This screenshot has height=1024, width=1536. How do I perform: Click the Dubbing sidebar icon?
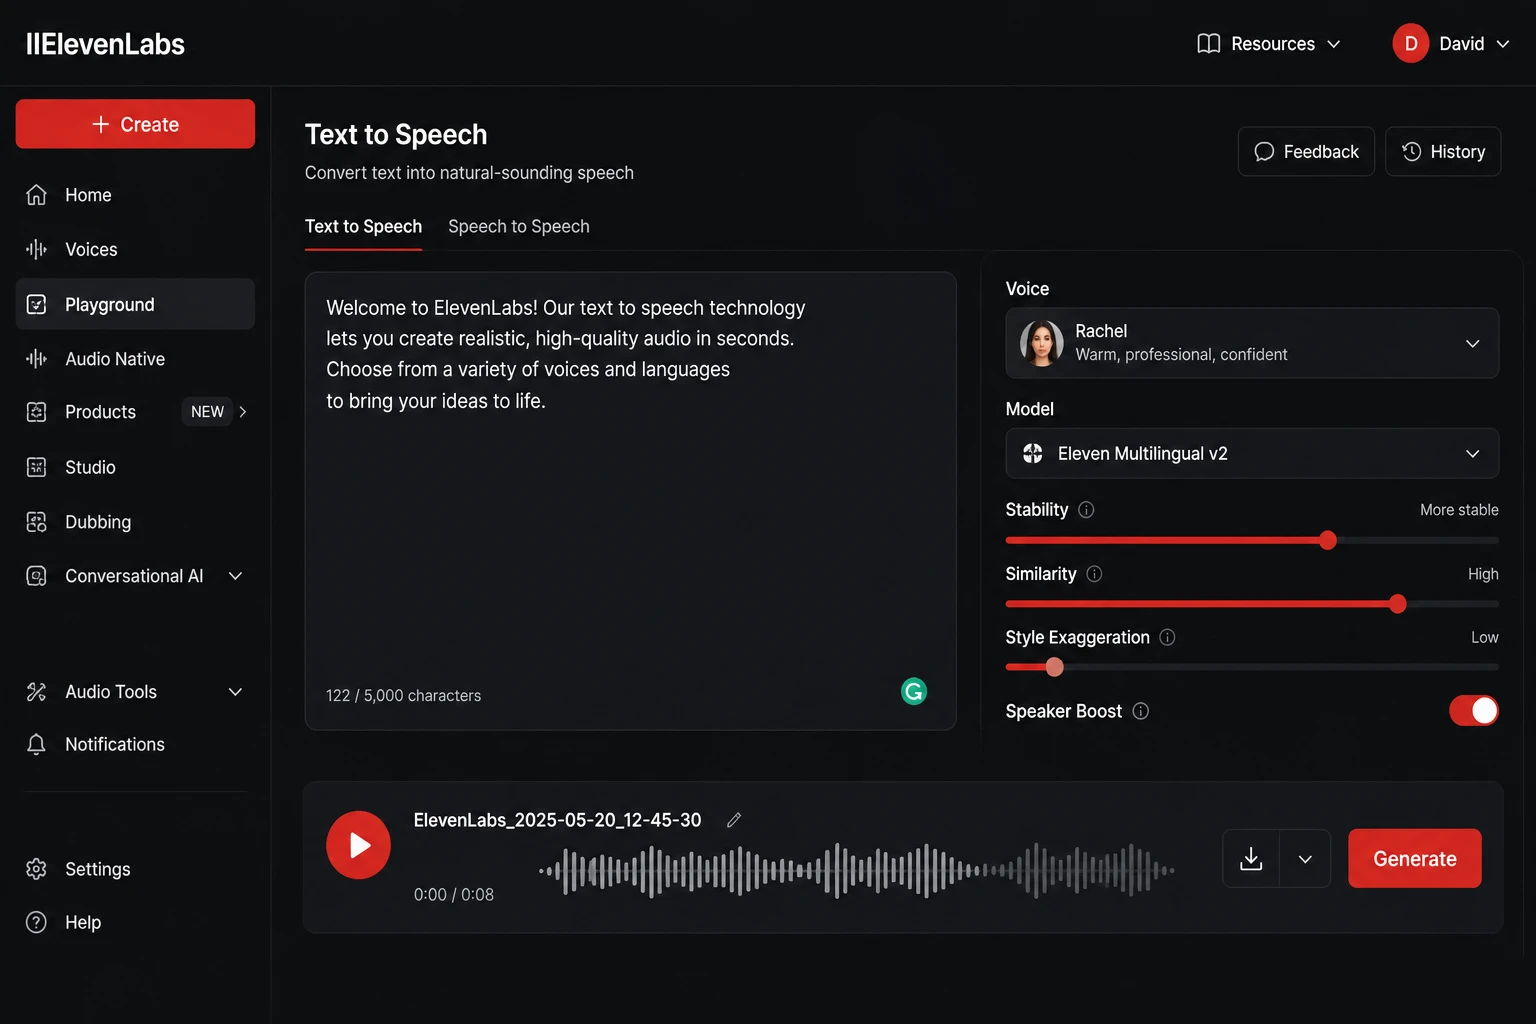click(x=37, y=522)
